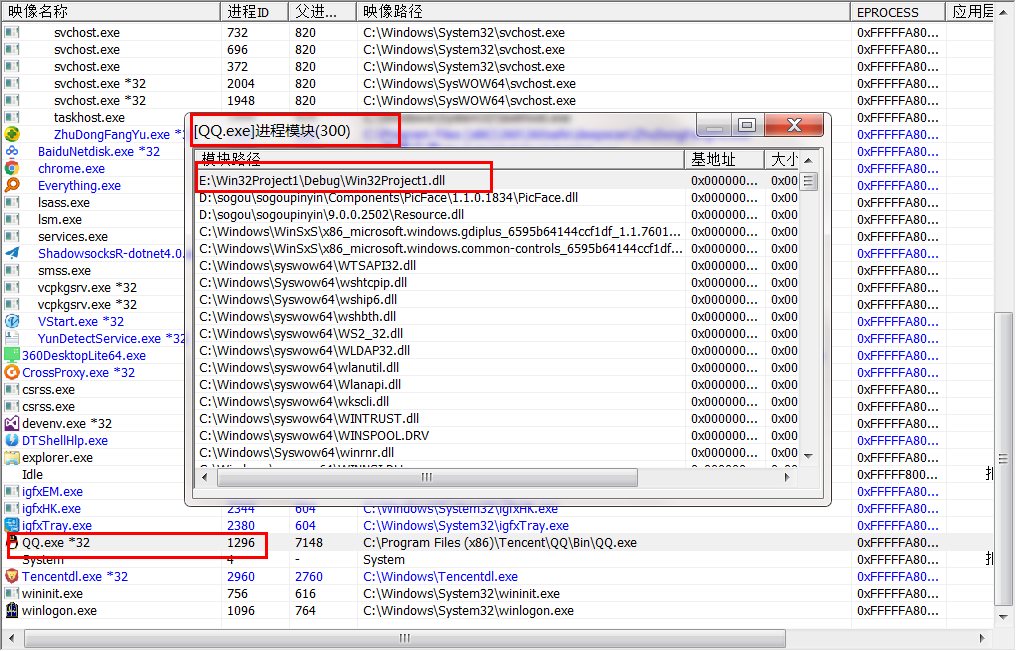Click path C:\Windows\Tencentdl.exe
Image resolution: width=1016 pixels, height=651 pixels.
tap(441, 577)
